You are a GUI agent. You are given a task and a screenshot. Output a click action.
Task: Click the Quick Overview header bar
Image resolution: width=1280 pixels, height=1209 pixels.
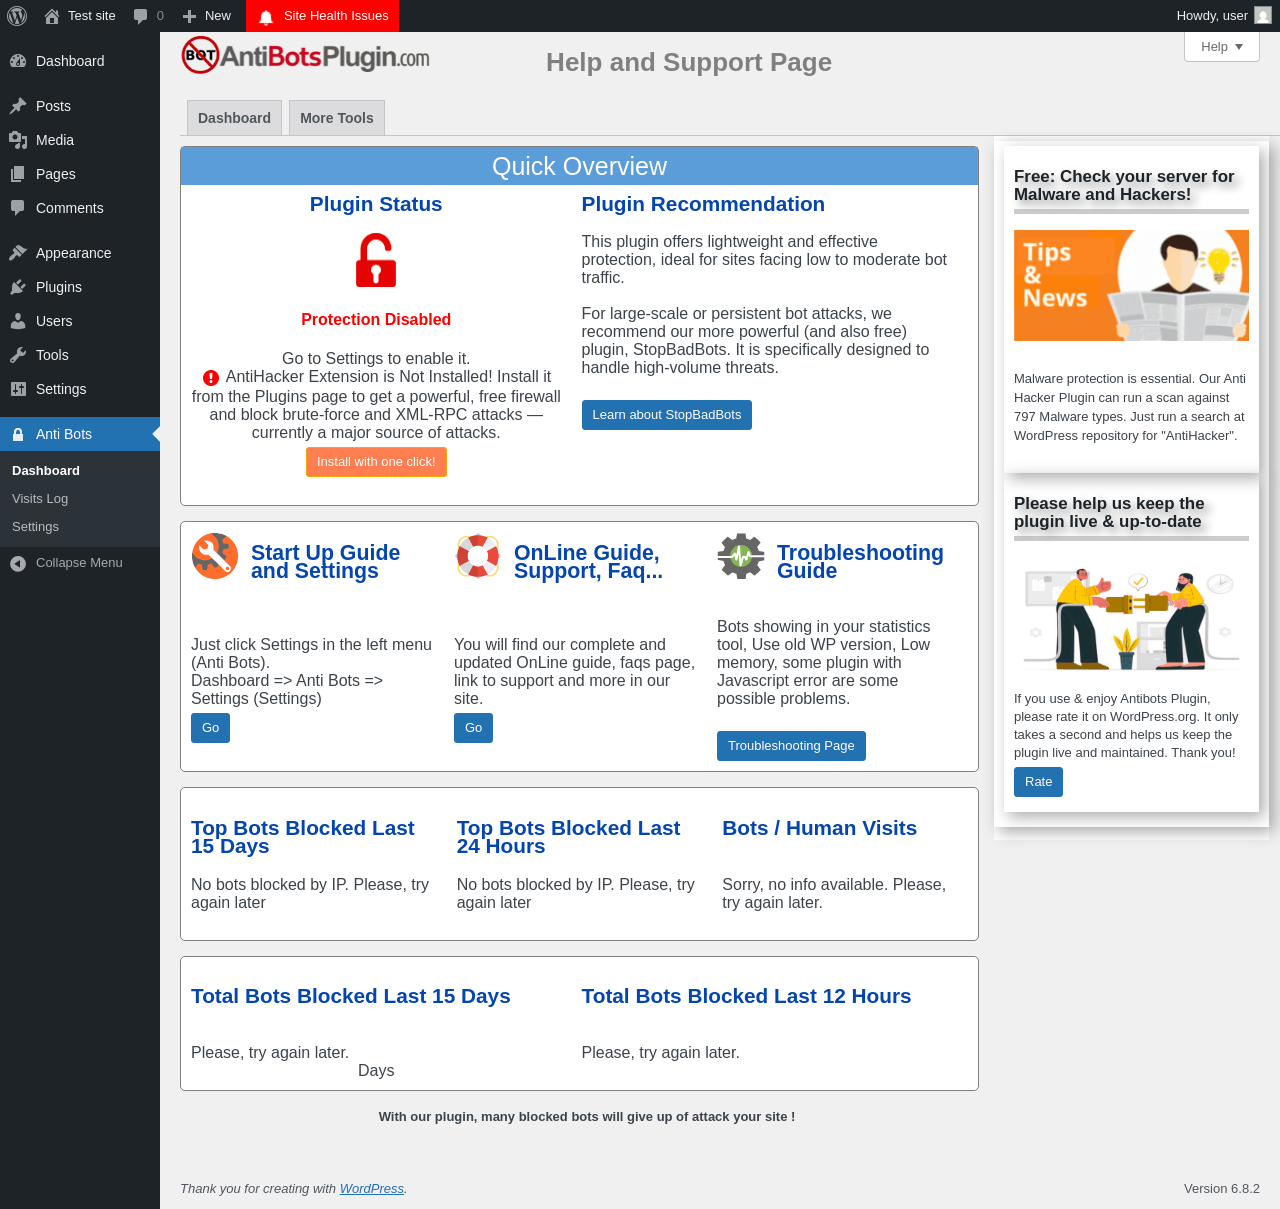(580, 166)
